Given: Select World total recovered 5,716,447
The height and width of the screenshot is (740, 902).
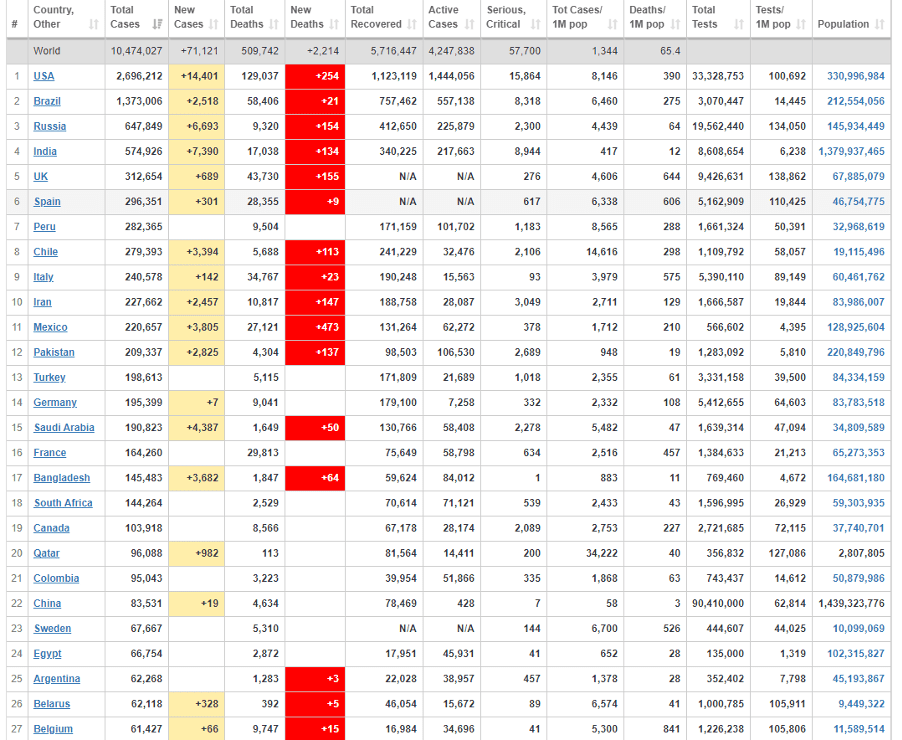Looking at the screenshot, I should point(393,51).
